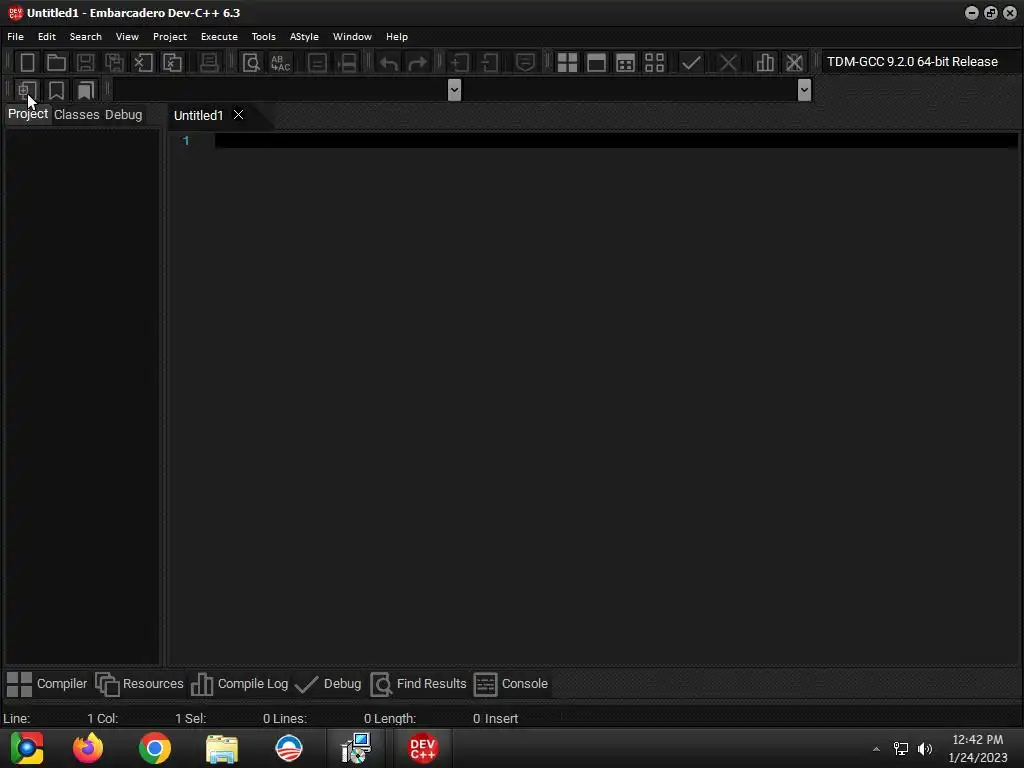Select the Untitled1 editor tab
This screenshot has height=768, width=1024.
pos(199,116)
